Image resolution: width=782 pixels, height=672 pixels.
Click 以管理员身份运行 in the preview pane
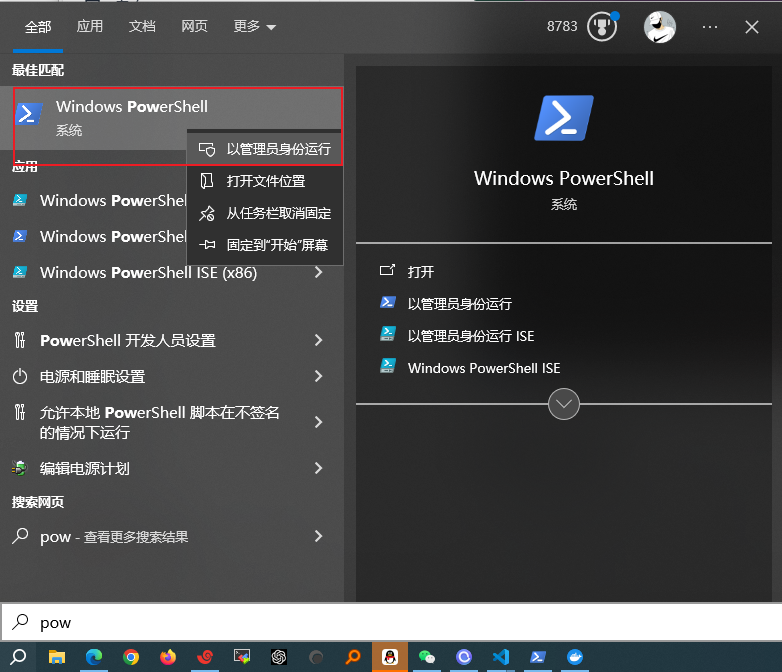coord(459,304)
